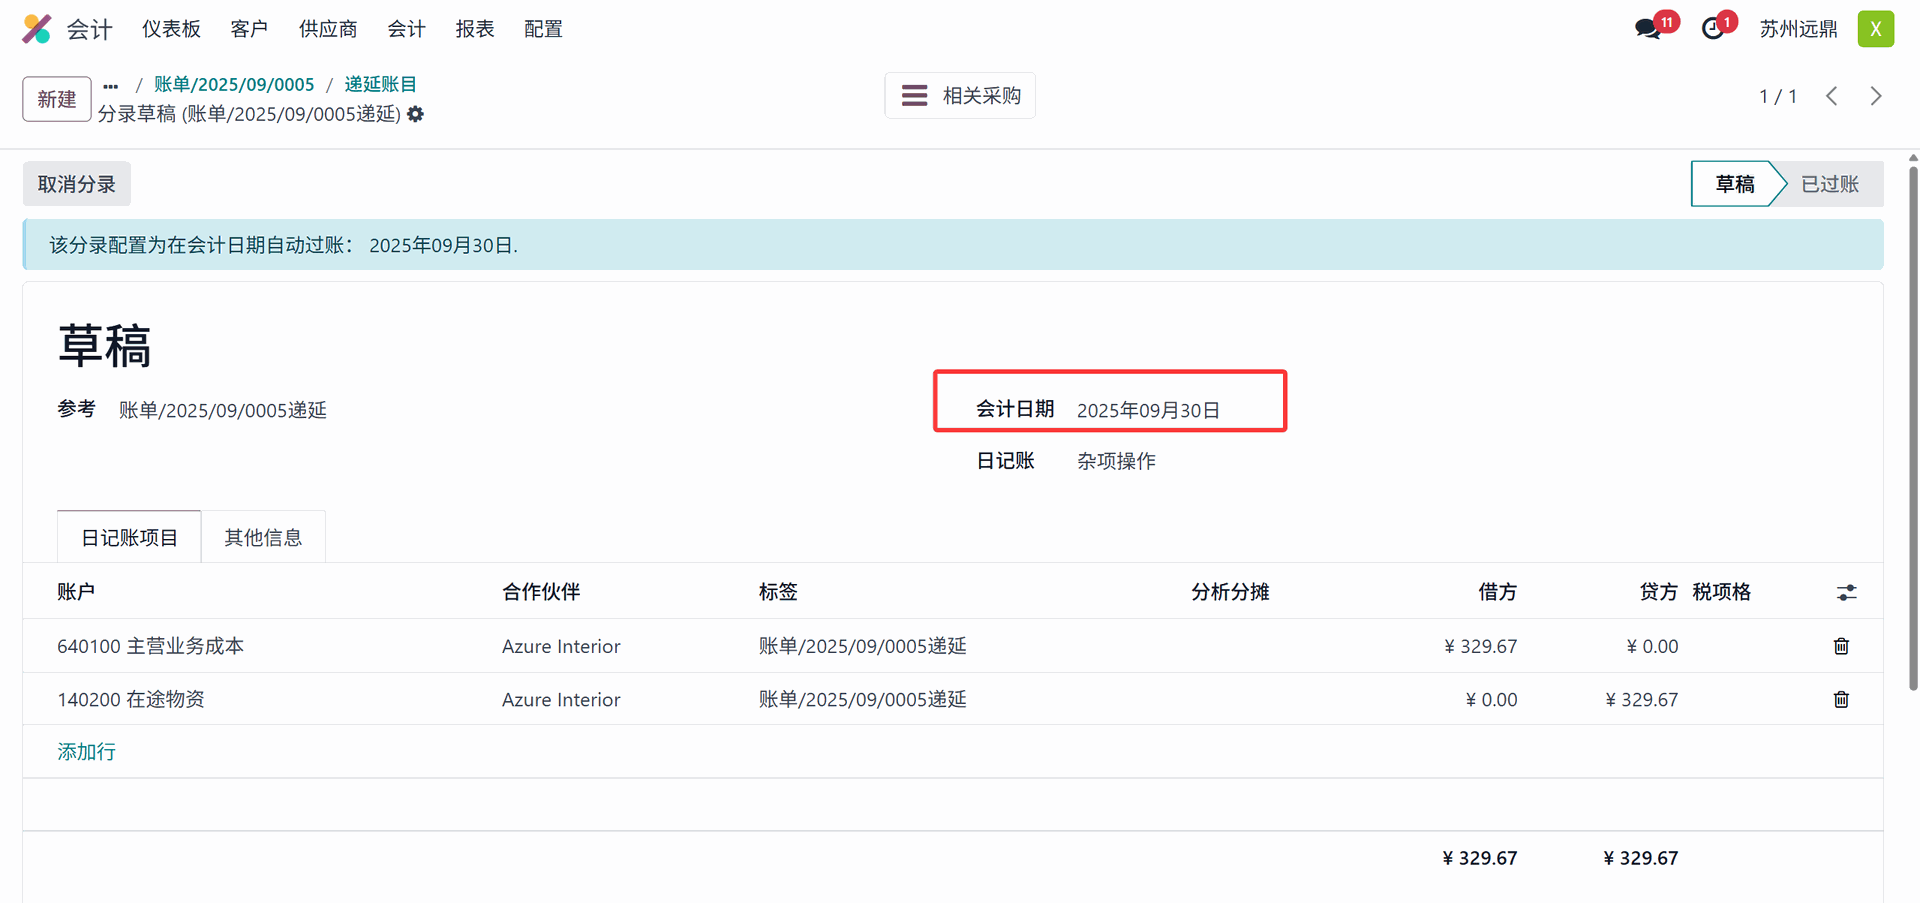Viewport: 1920px width, 903px height.
Task: Open the 相关采购 smart button
Action: (x=960, y=96)
